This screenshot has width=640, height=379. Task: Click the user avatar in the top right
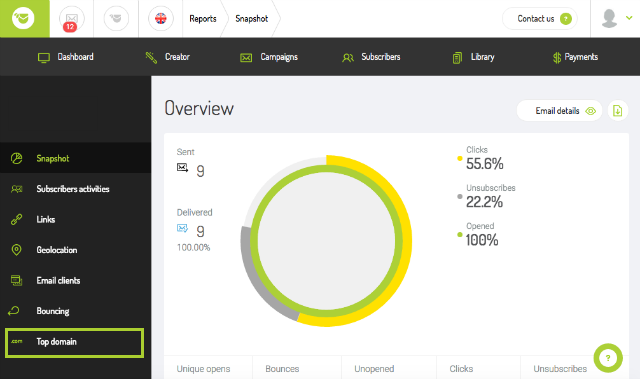609,18
